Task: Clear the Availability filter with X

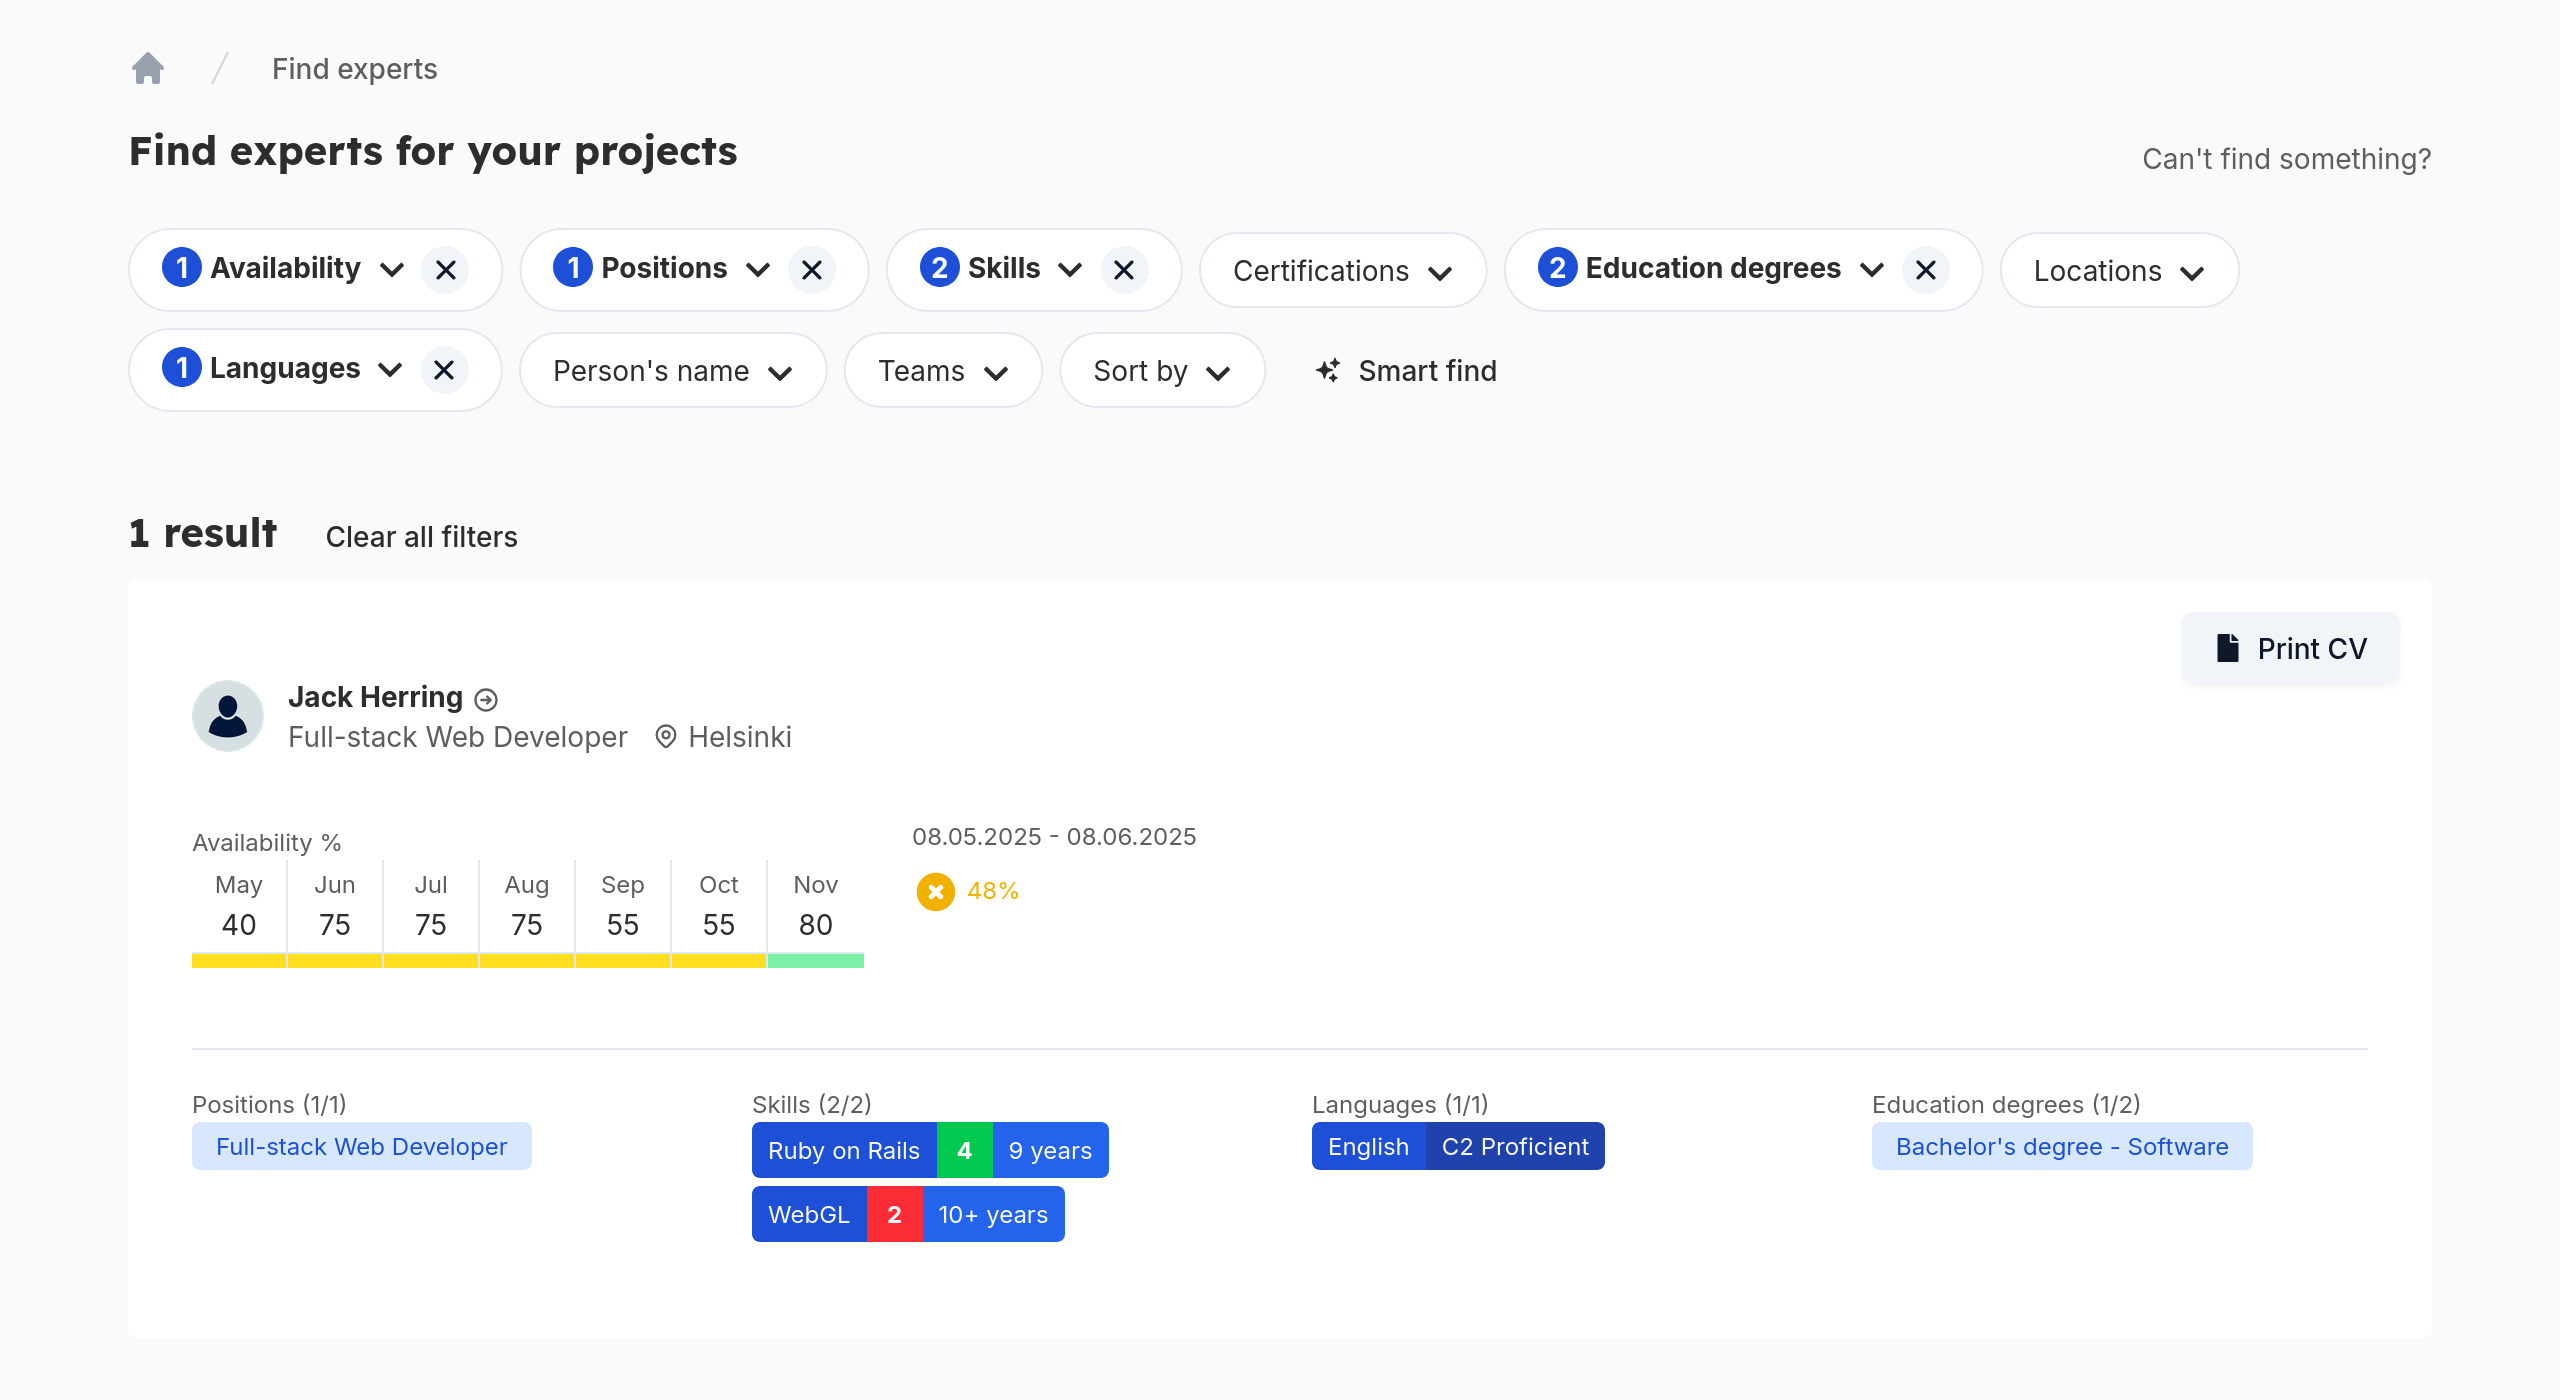Action: pos(446,270)
